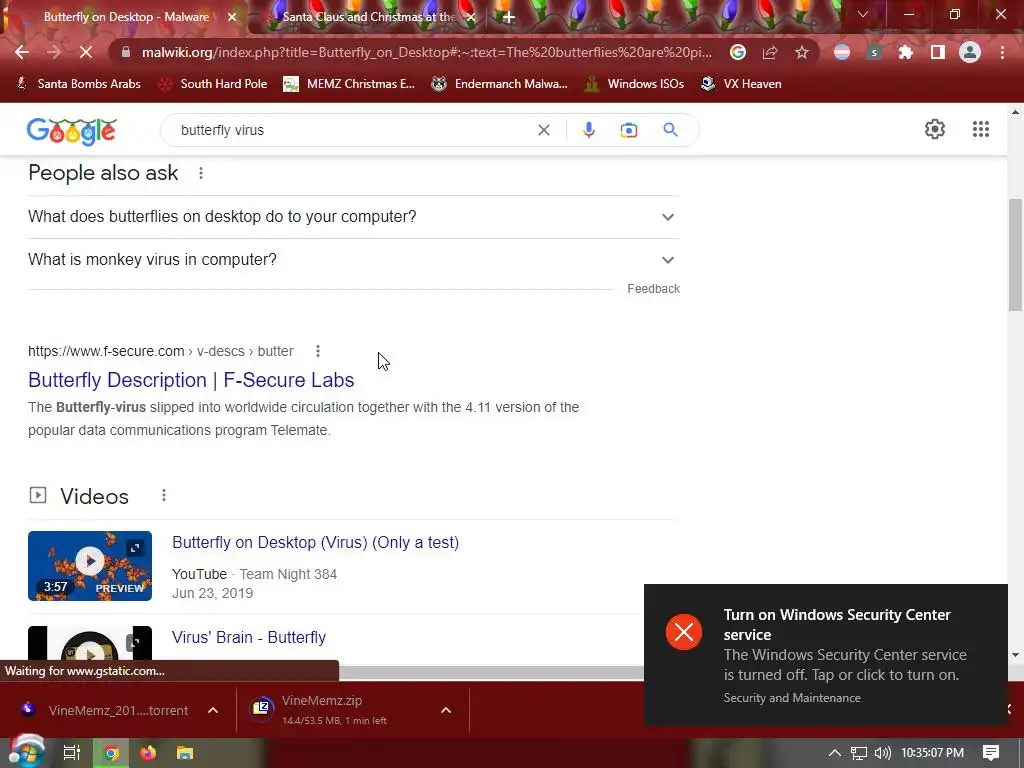1024x768 pixels.
Task: Switch to Santa Claus and Christmas tab
Action: pos(369,17)
